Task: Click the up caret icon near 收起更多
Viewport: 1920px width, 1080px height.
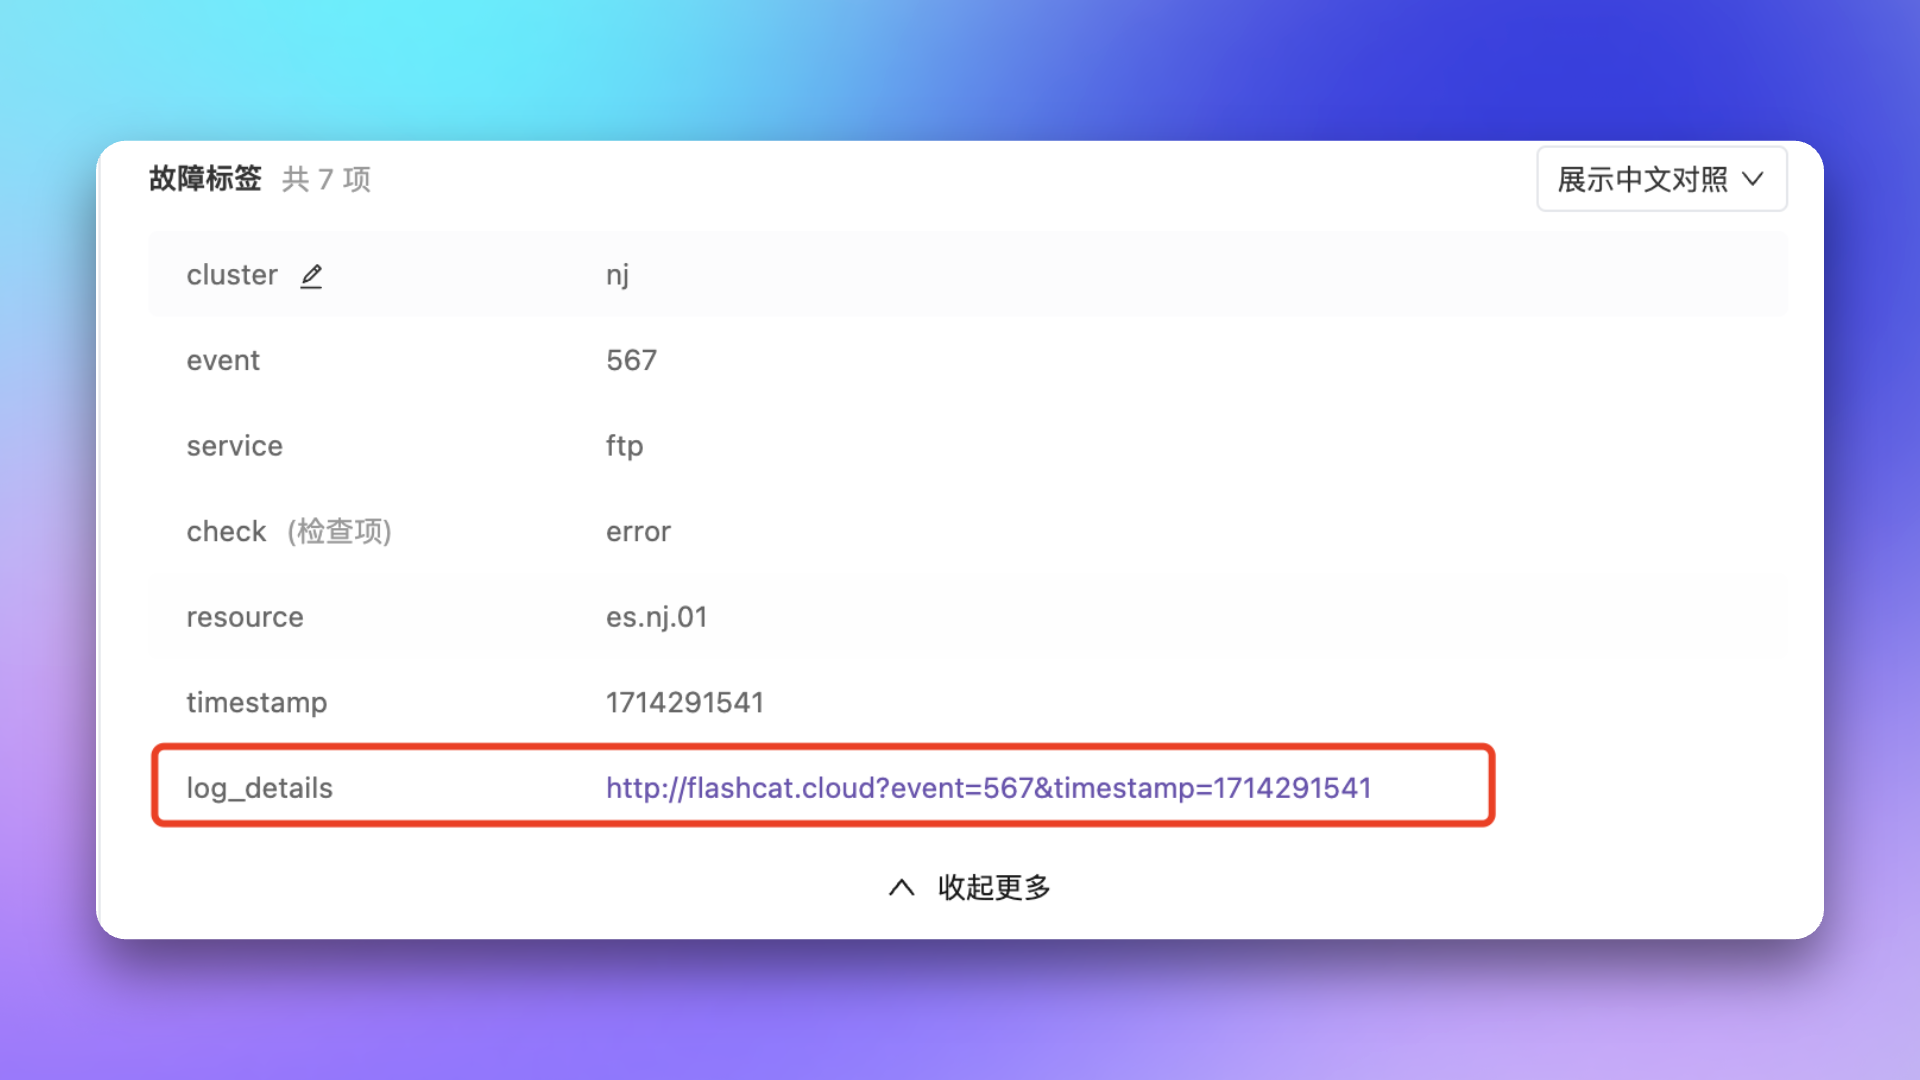Action: [x=901, y=887]
